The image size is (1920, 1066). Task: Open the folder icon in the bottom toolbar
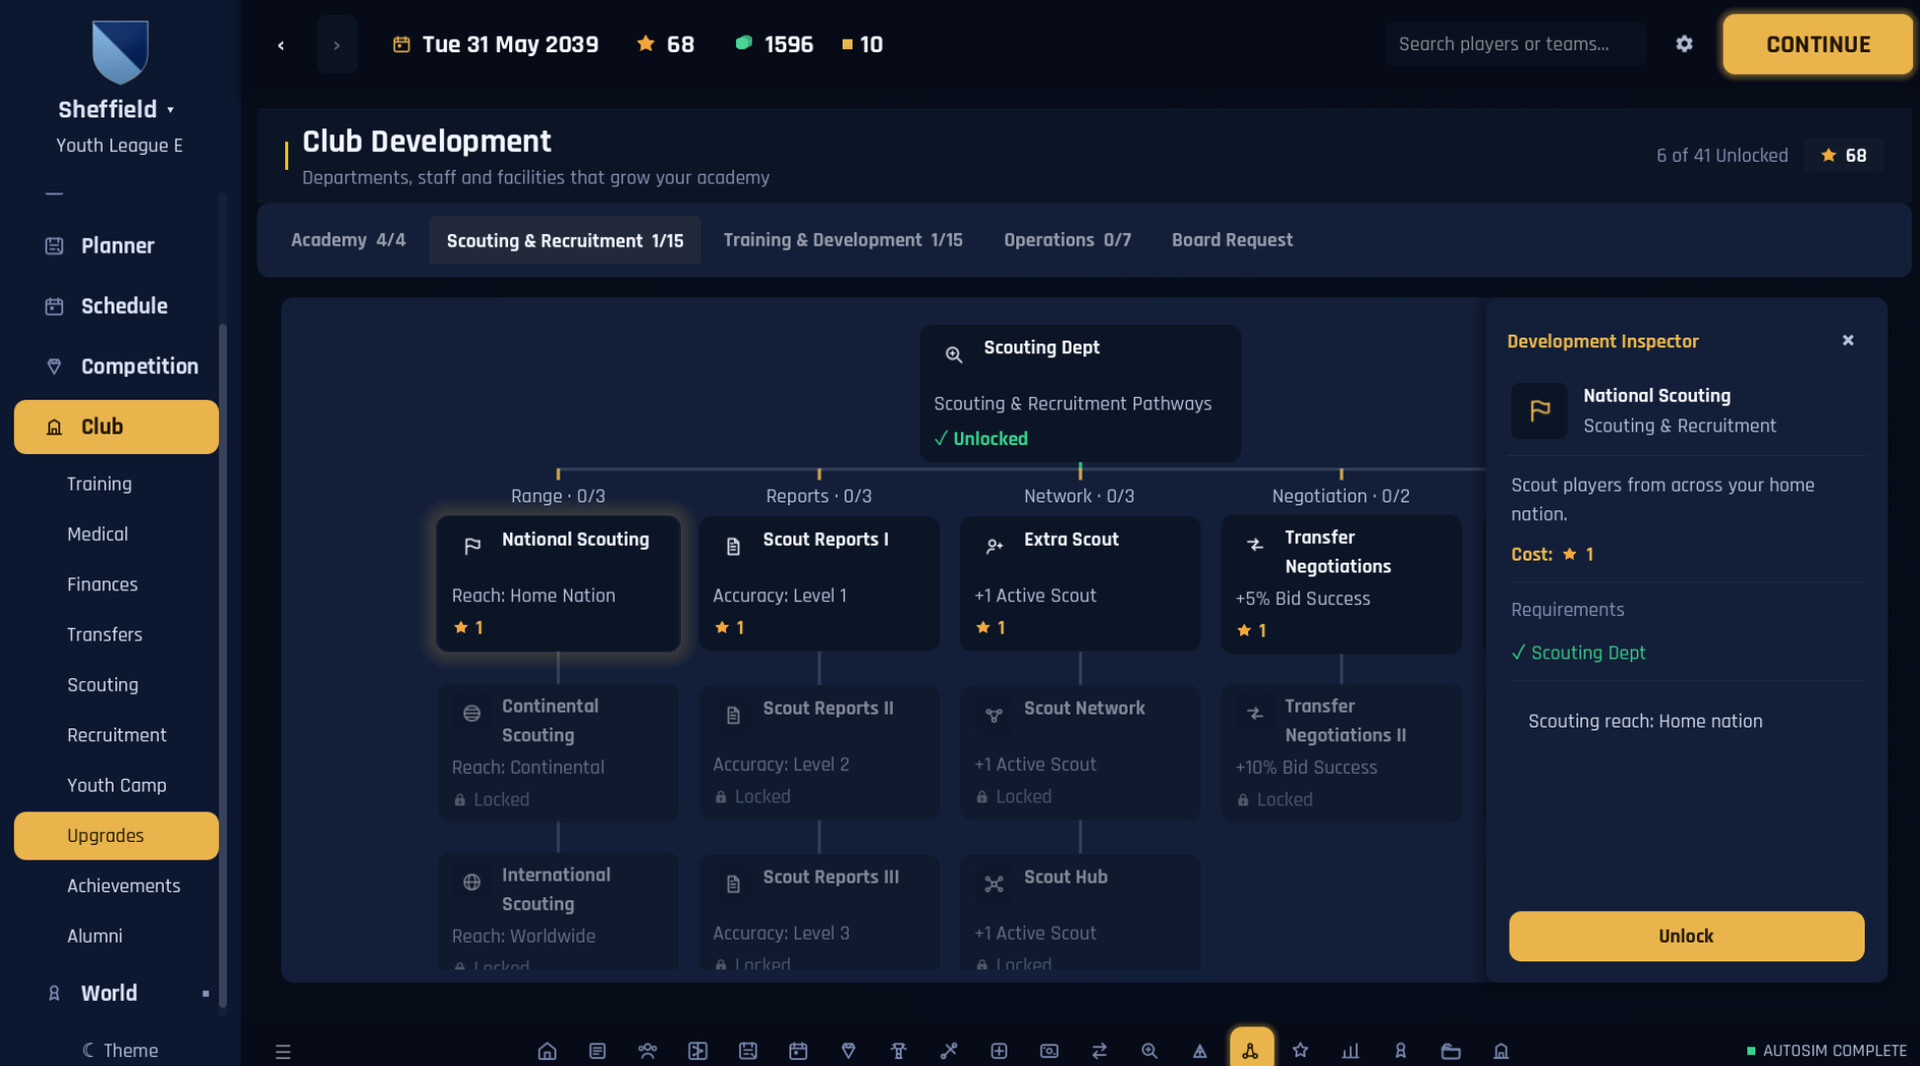pos(1451,1050)
